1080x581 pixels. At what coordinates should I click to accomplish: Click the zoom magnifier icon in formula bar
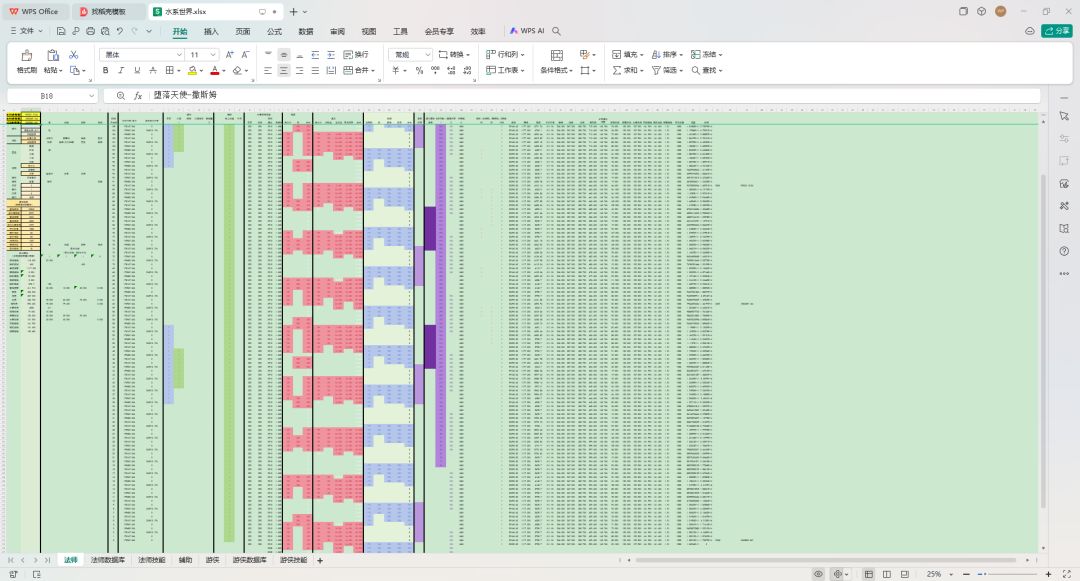pos(121,96)
